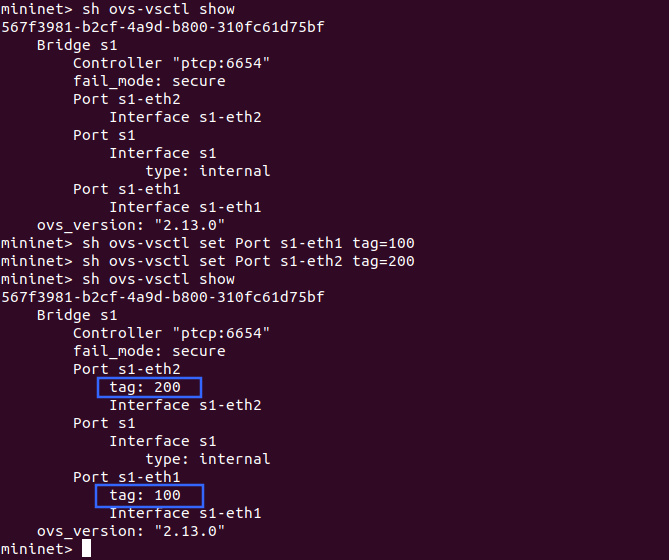This screenshot has height=560, width=669.
Task: Click the highlighted tag: 100 box
Action: tap(149, 496)
